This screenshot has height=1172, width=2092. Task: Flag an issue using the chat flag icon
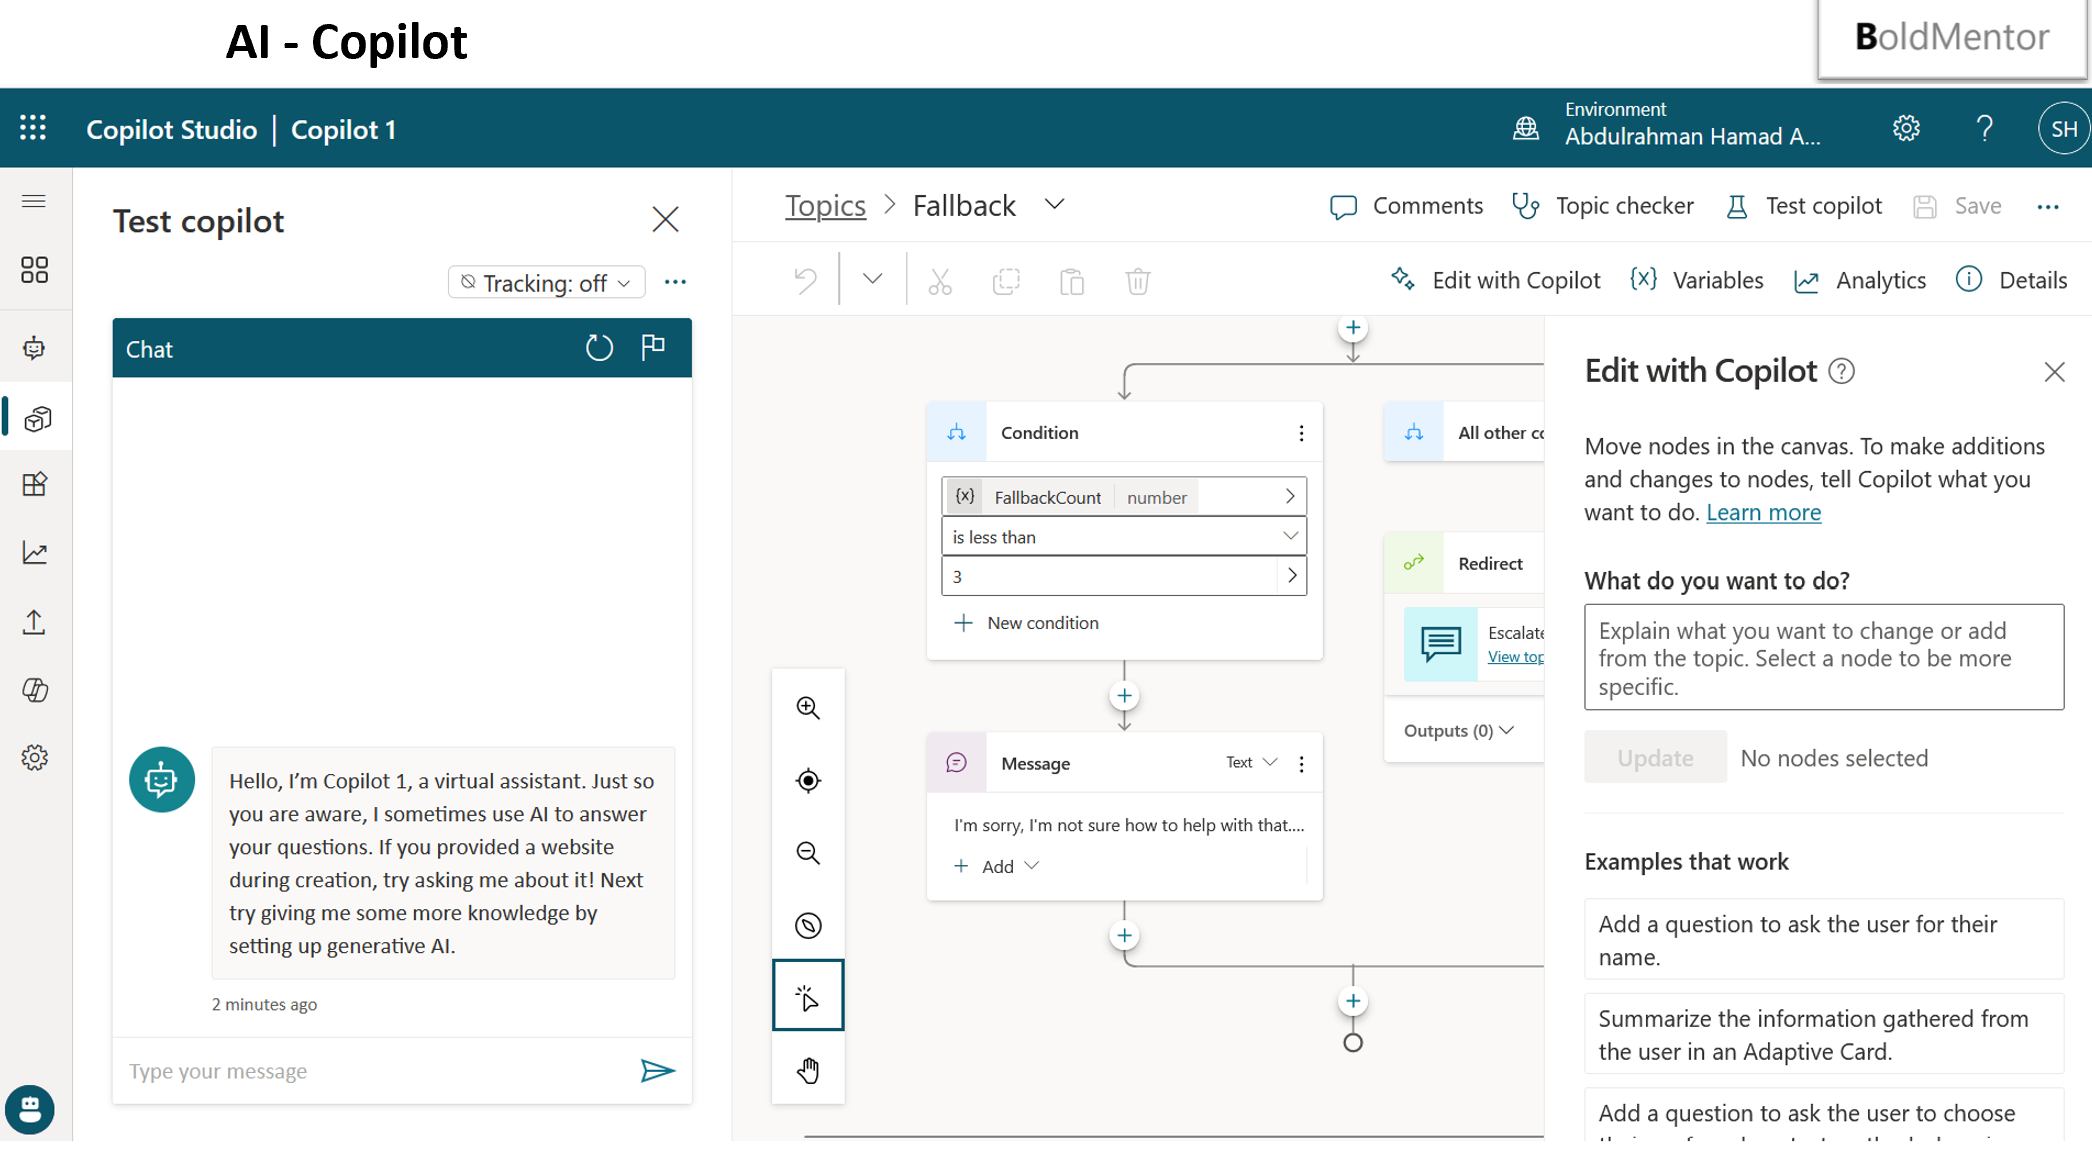tap(653, 347)
